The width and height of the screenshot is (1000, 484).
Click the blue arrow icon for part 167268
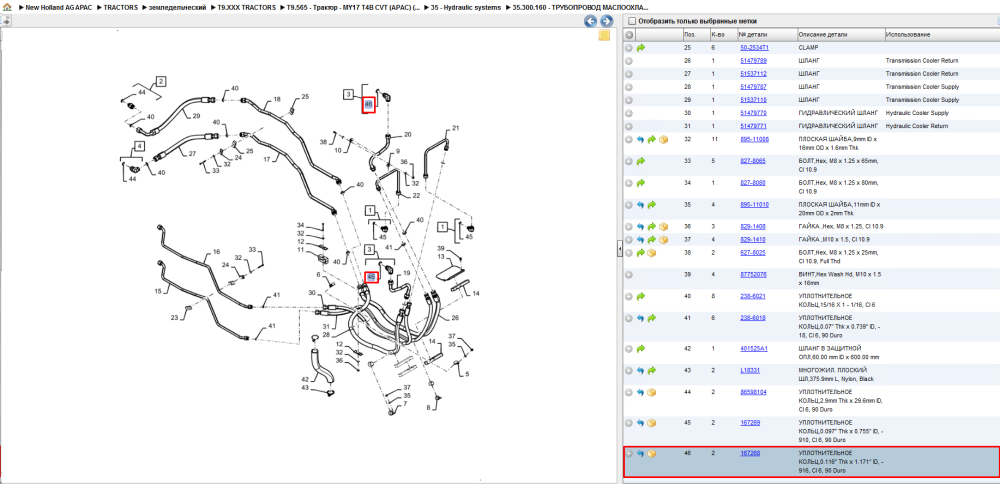(641, 454)
